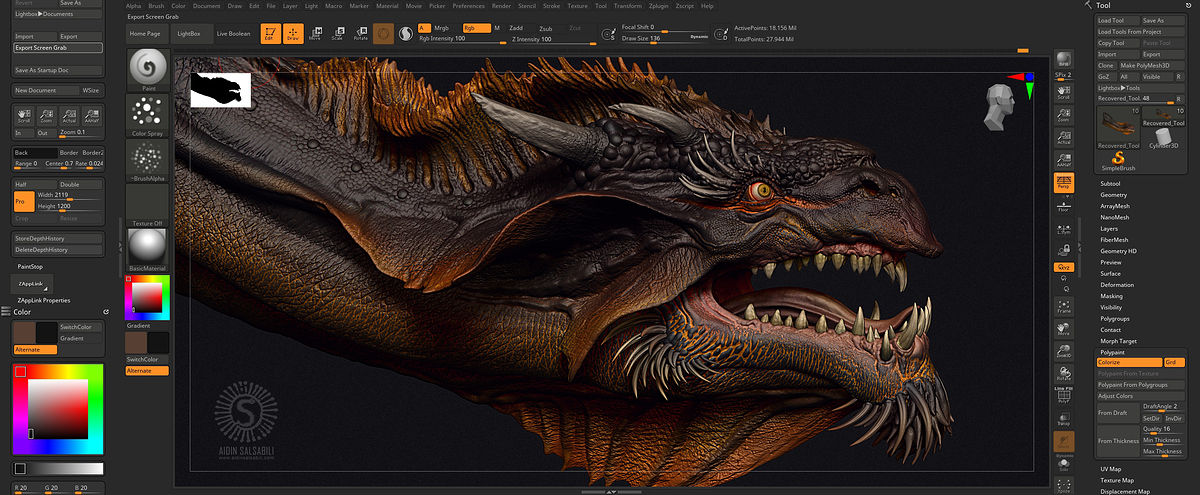The image size is (1200, 495).
Task: Click the camera head orientation icon
Action: (1000, 108)
